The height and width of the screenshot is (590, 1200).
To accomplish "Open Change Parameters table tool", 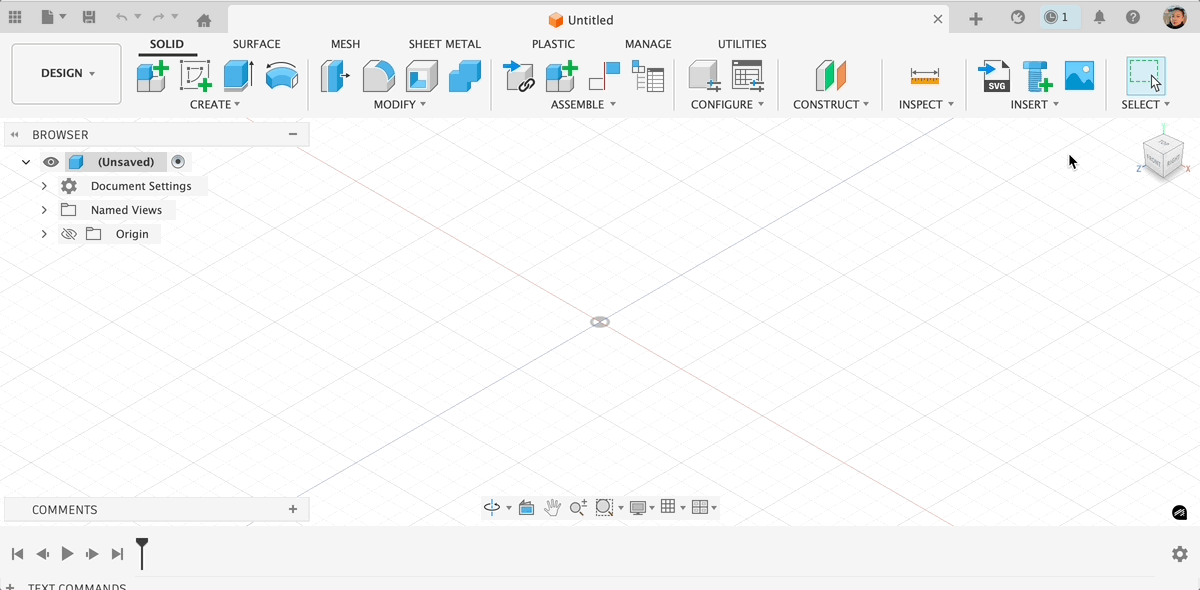I will click(x=748, y=76).
